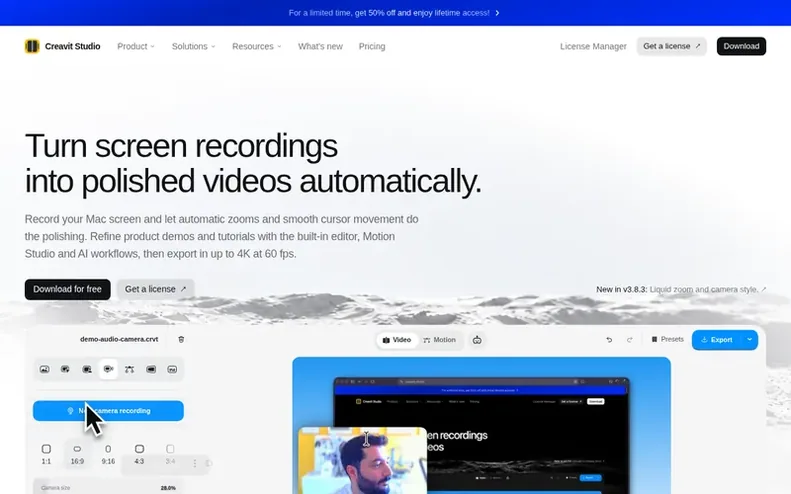791x494 pixels.
Task: Select the 9:16 camera aspect ratio
Action: click(x=108, y=454)
